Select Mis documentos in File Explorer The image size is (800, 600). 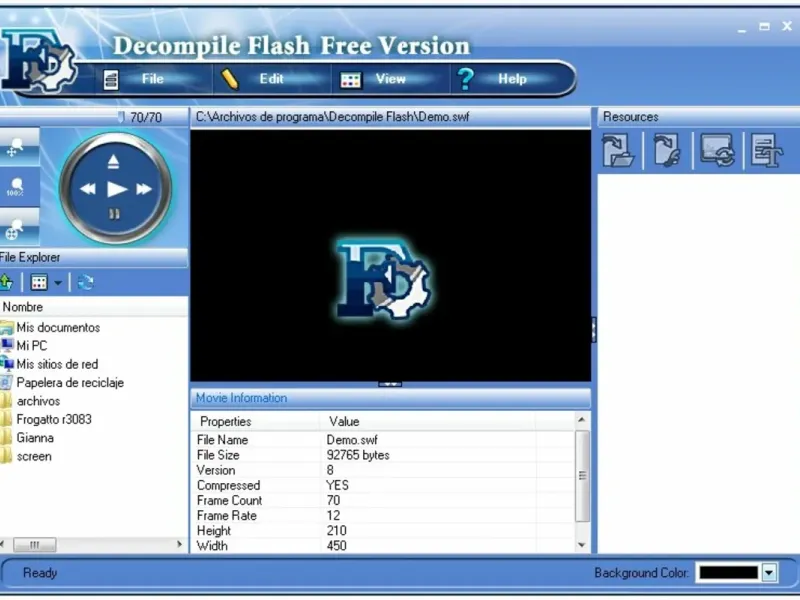click(x=58, y=328)
